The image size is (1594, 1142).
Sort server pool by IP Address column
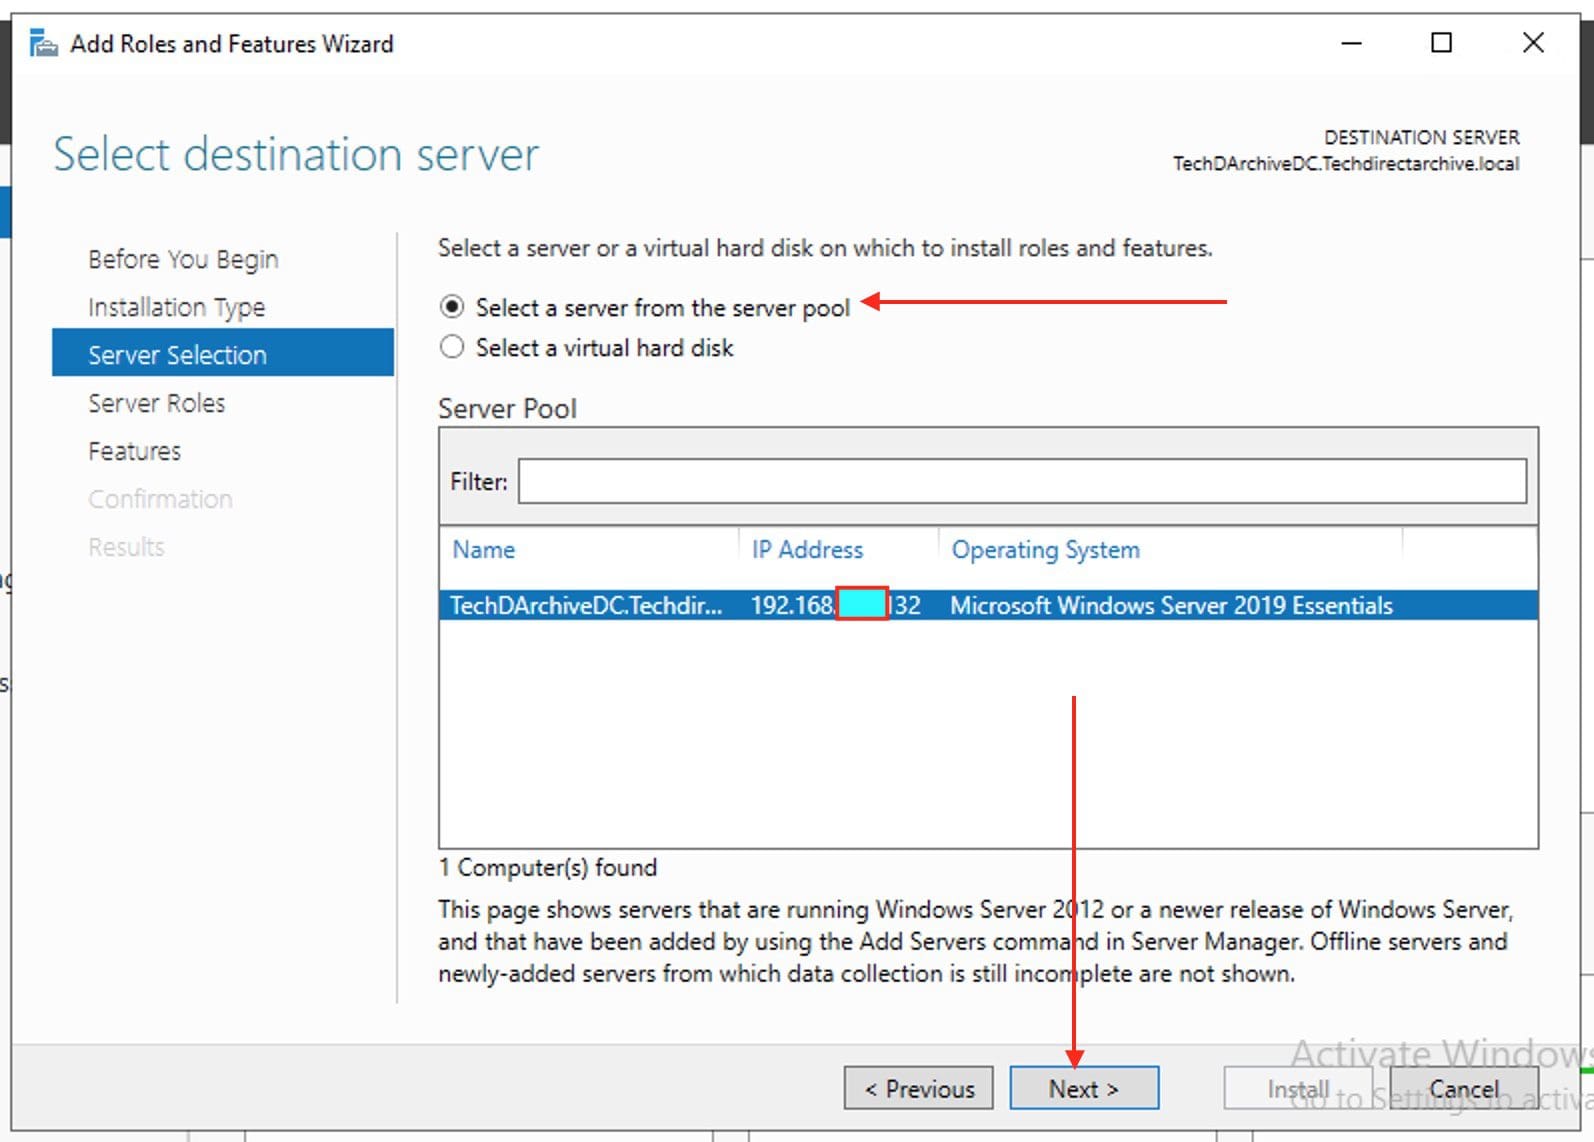(x=807, y=550)
